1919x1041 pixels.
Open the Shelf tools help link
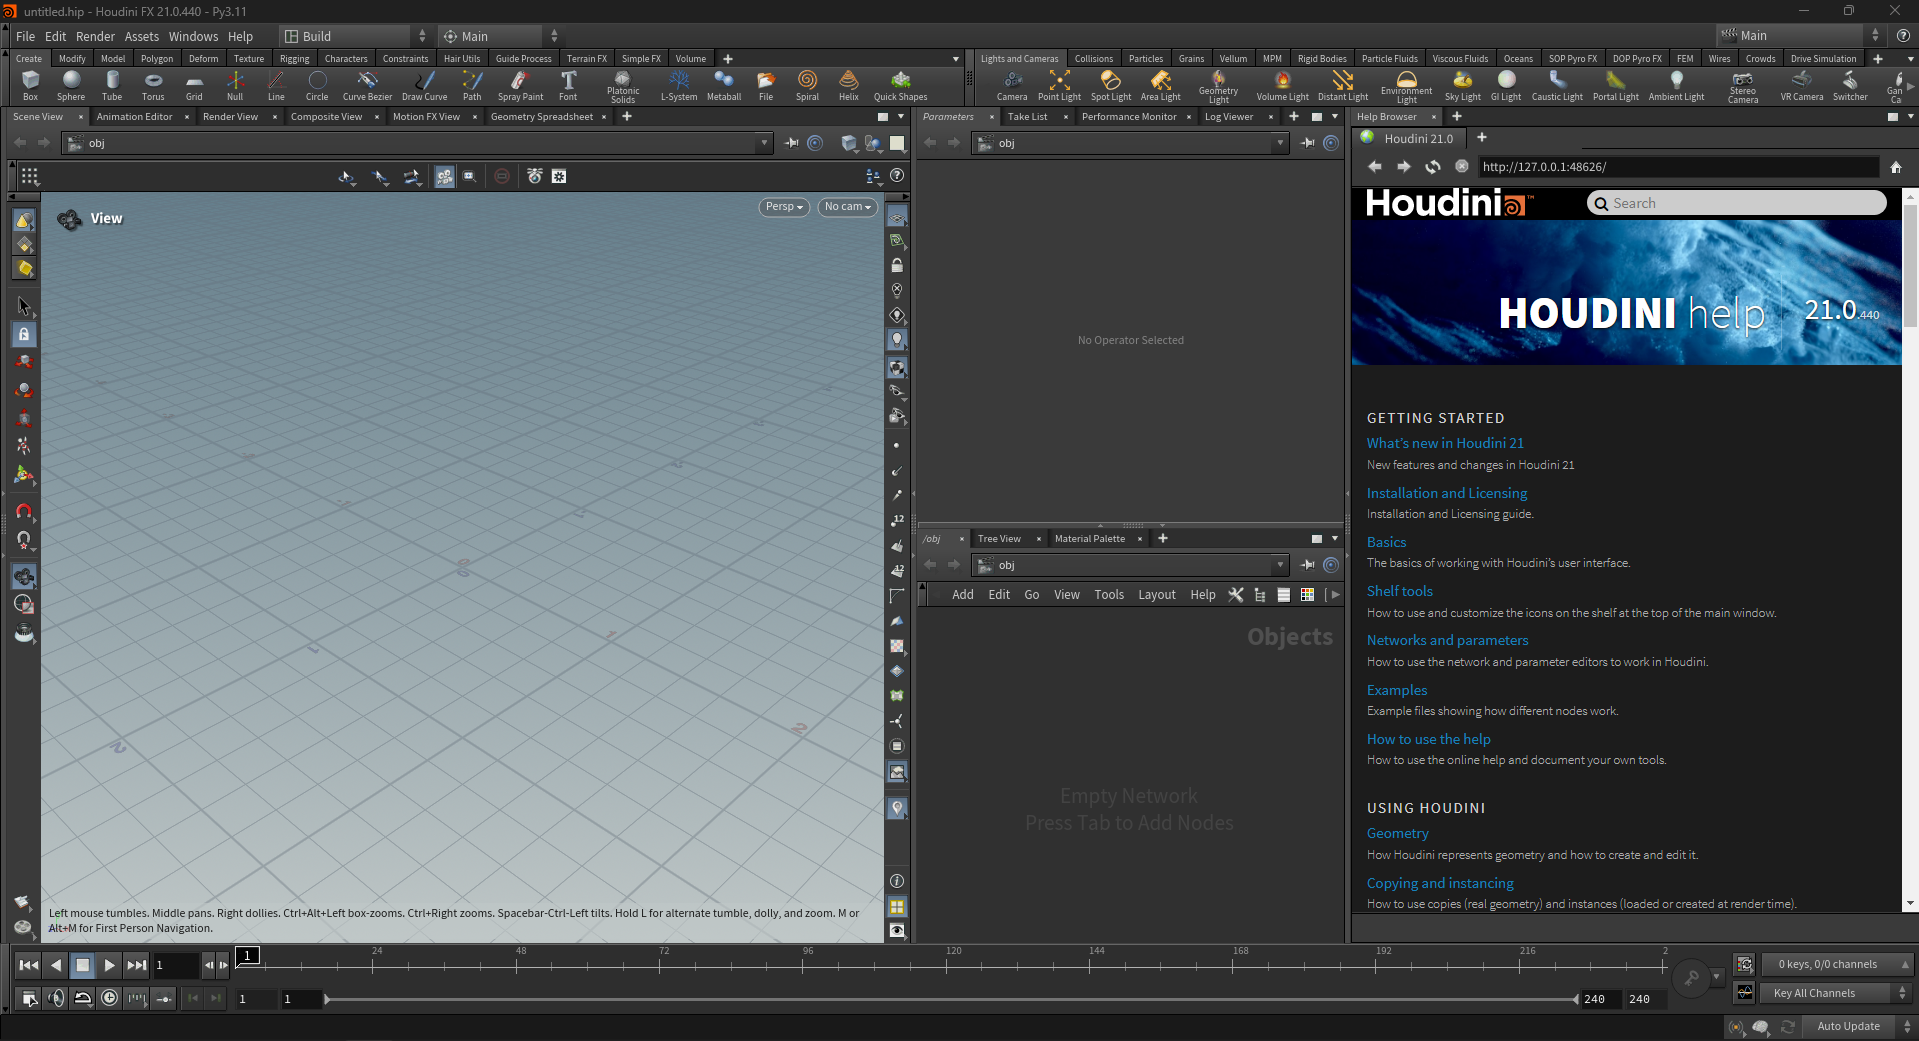1400,591
